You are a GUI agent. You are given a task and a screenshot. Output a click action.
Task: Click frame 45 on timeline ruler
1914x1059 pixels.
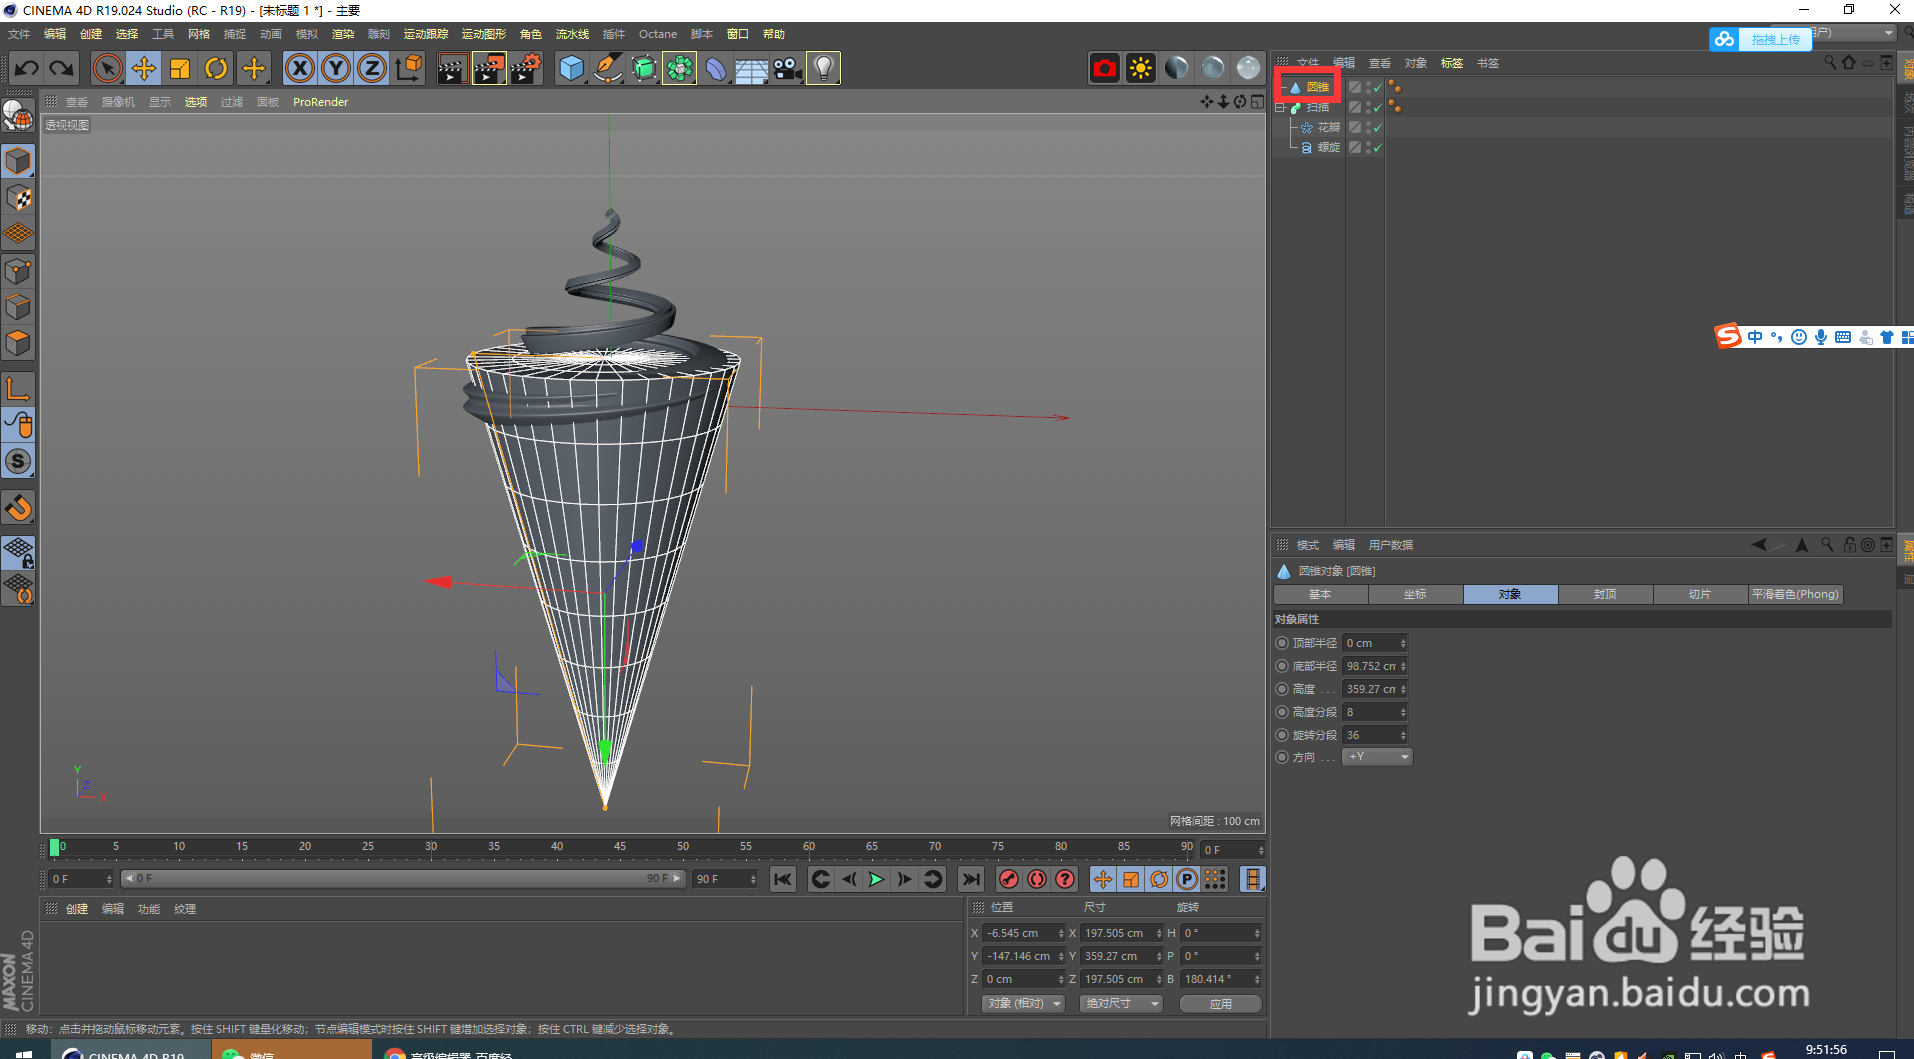[620, 847]
